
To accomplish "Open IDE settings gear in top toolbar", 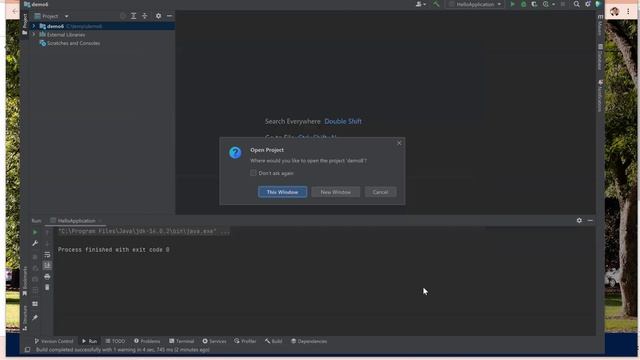I will [588, 4].
